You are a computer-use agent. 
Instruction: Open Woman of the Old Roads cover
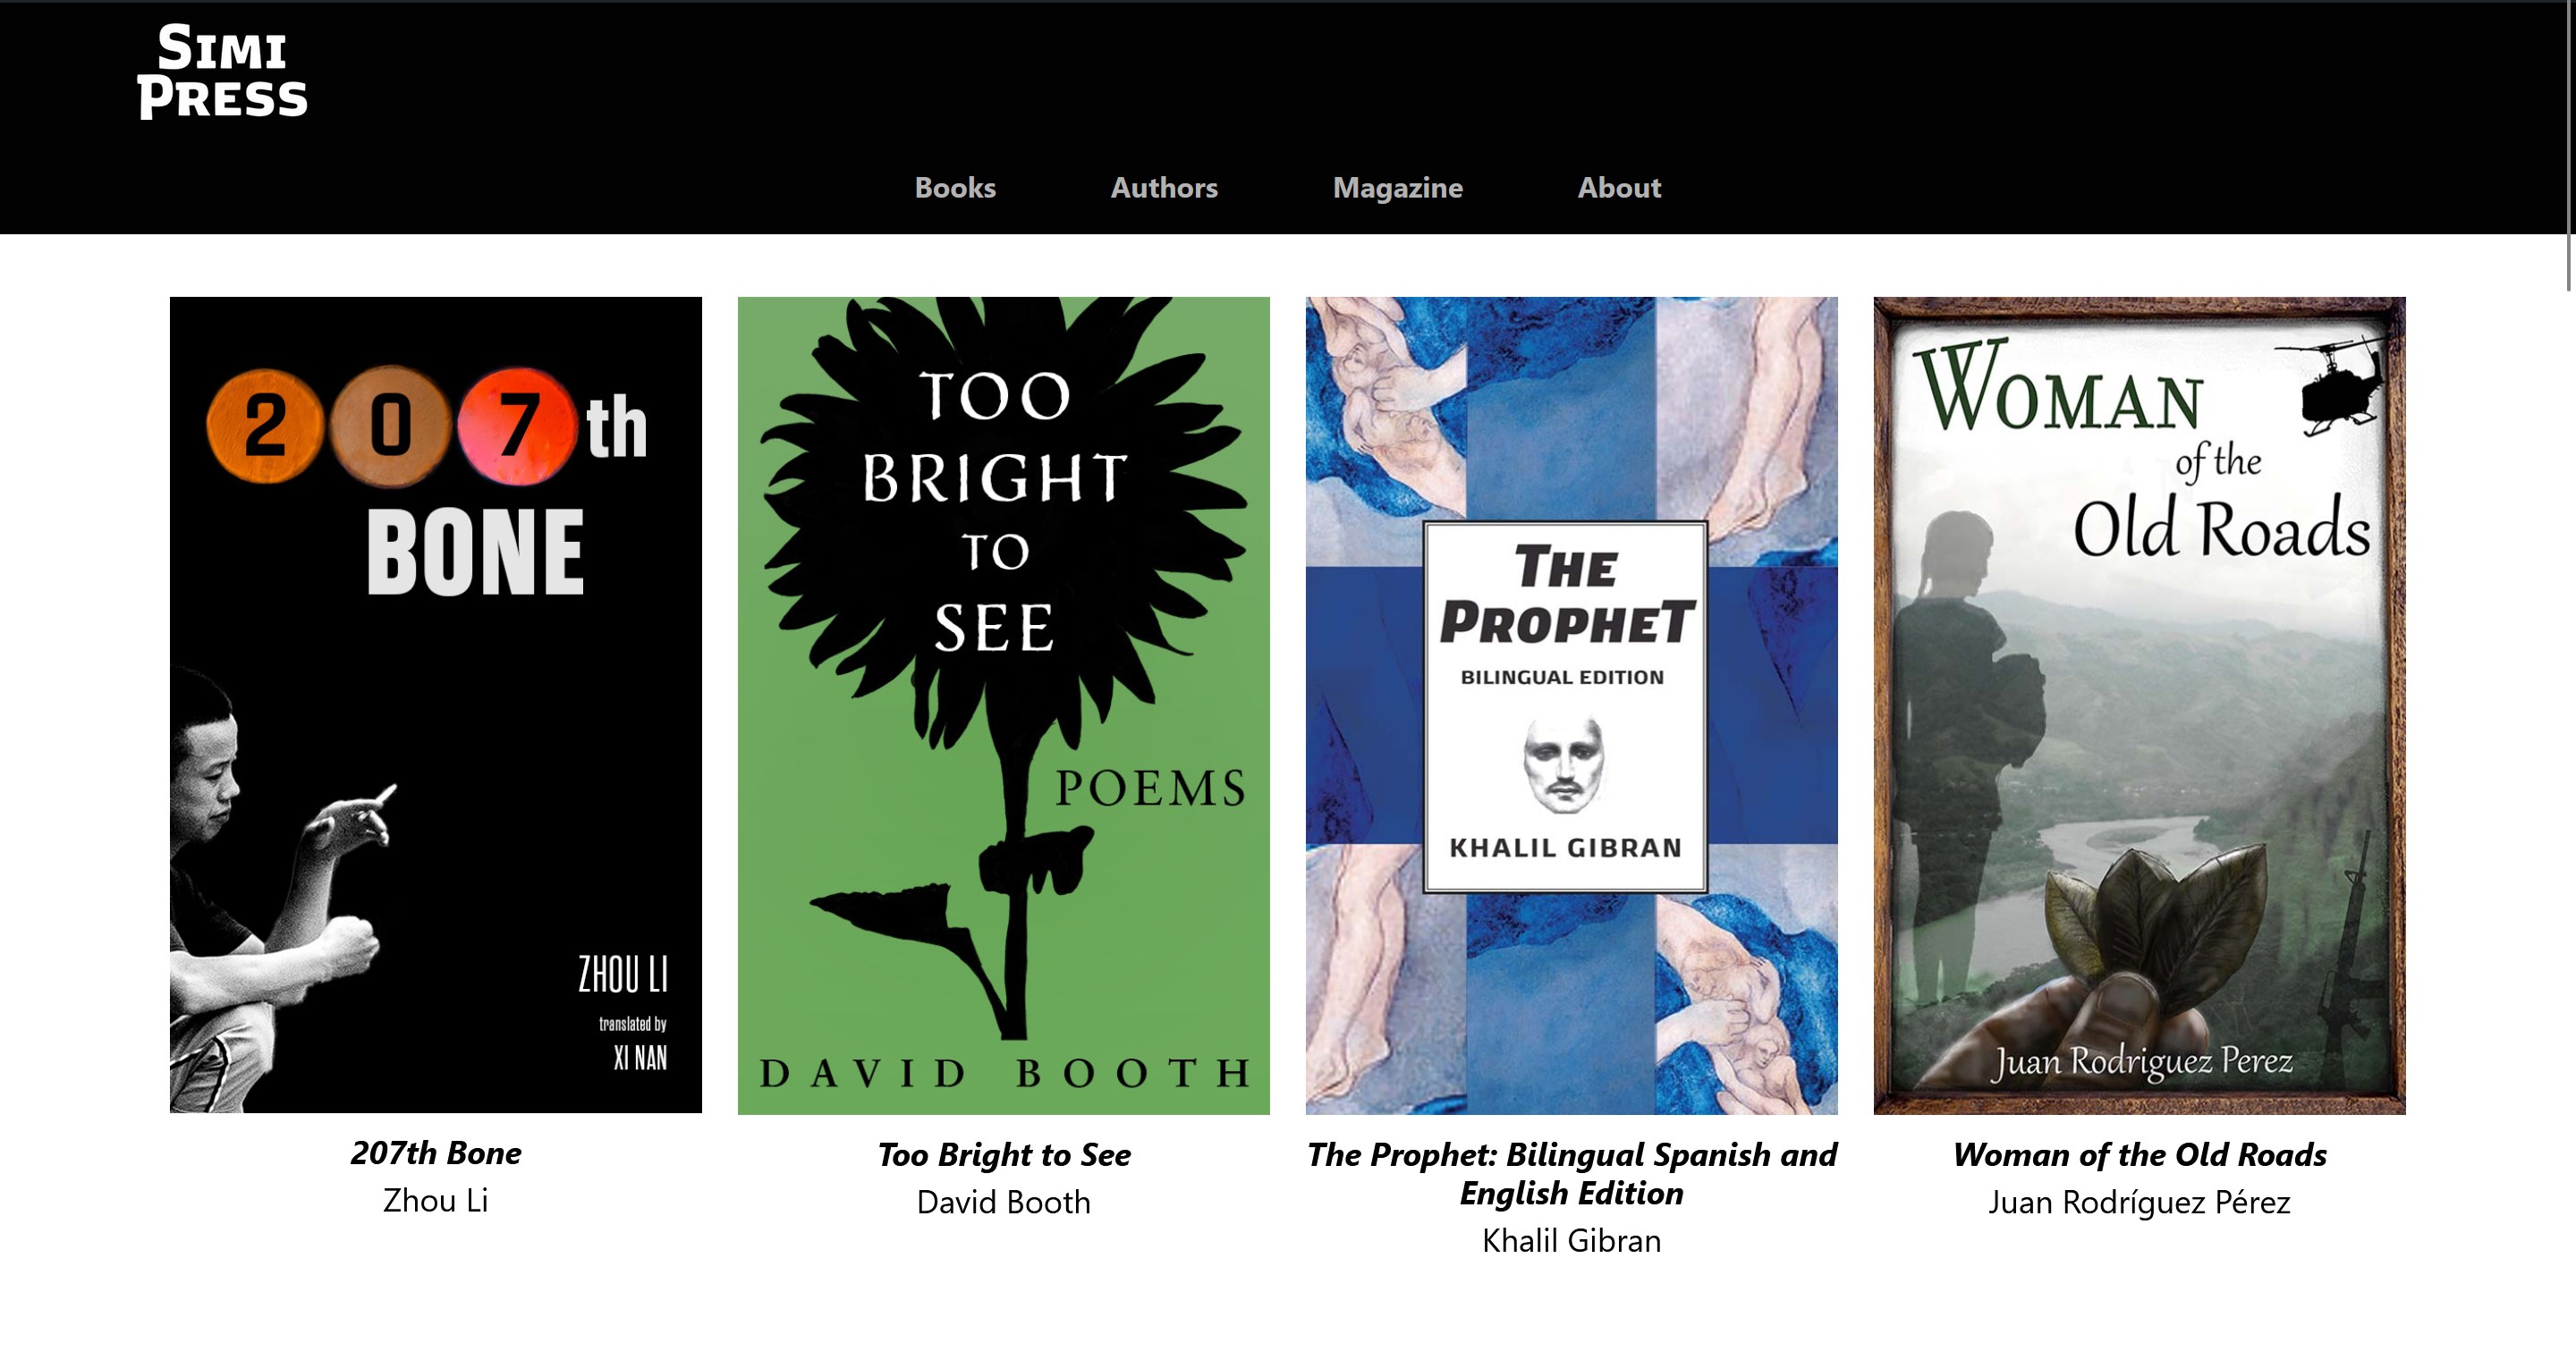(2140, 705)
